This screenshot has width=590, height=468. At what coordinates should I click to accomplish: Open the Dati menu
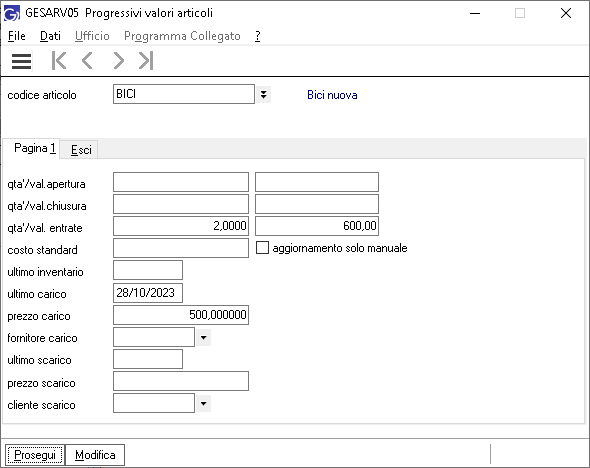click(x=50, y=36)
